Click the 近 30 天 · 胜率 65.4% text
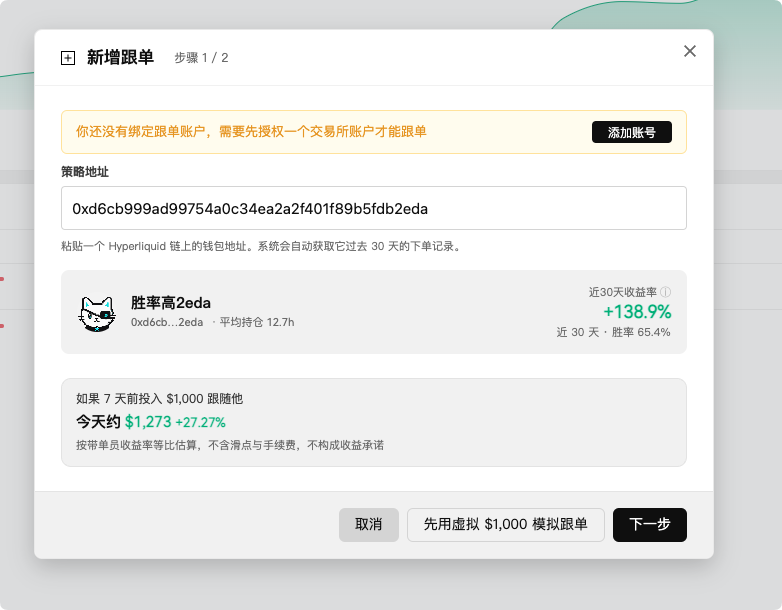The height and width of the screenshot is (610, 782). click(x=613, y=332)
